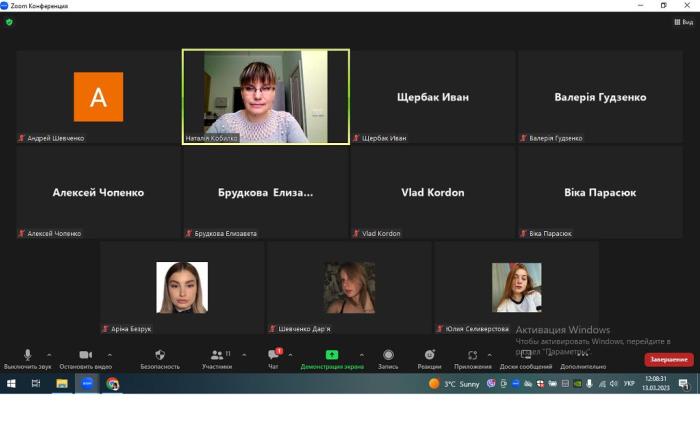Open the Вид view menu at top right
700x442 pixels.
tap(683, 21)
